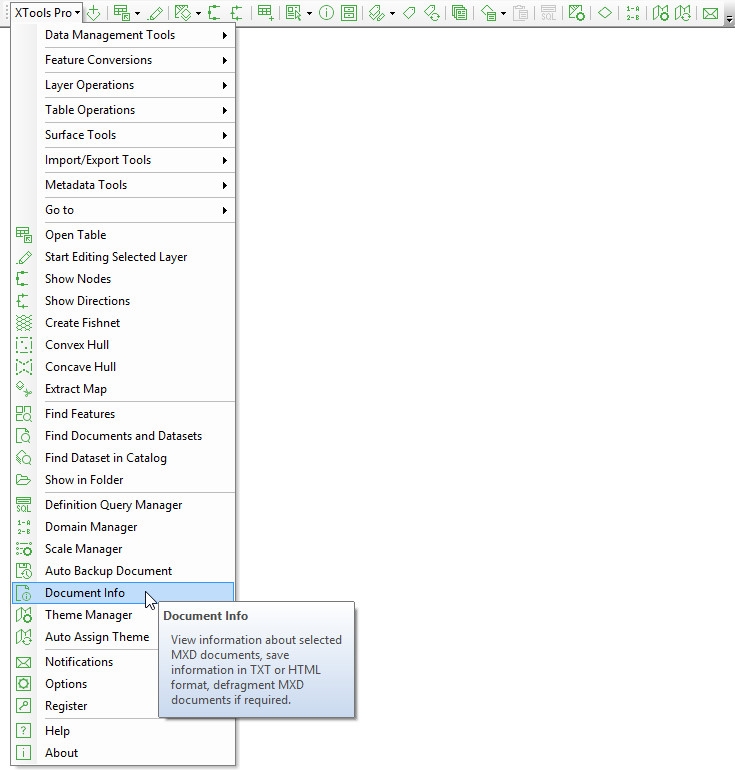Viewport: 735px width, 770px height.
Task: Click the download arrow toolbar icon
Action: 93,13
